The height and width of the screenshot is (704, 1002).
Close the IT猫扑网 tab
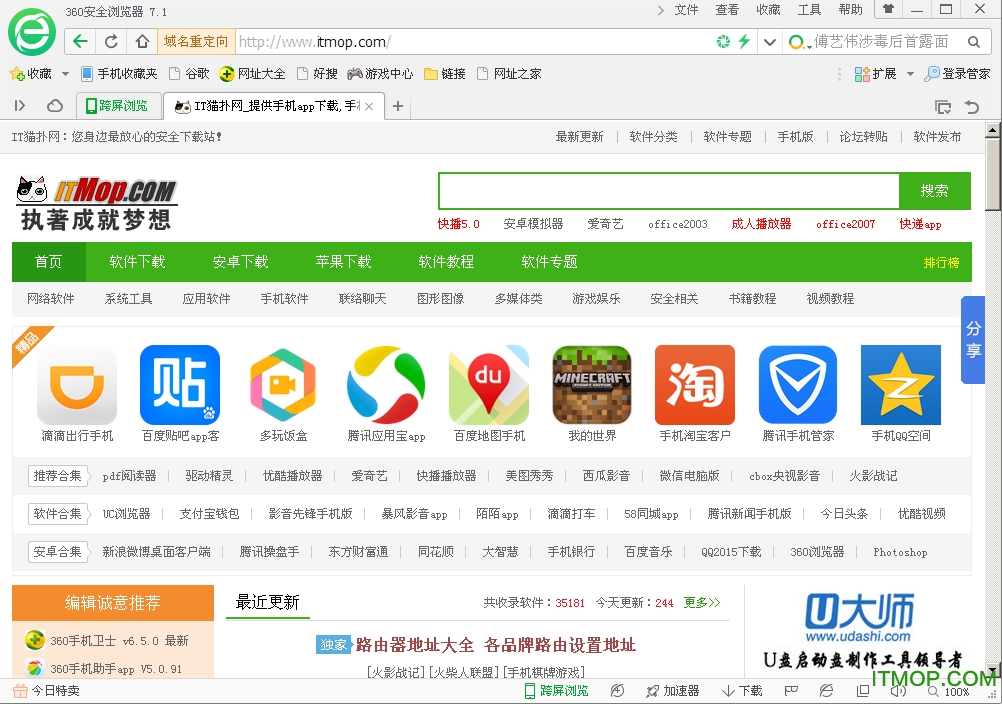pos(369,107)
